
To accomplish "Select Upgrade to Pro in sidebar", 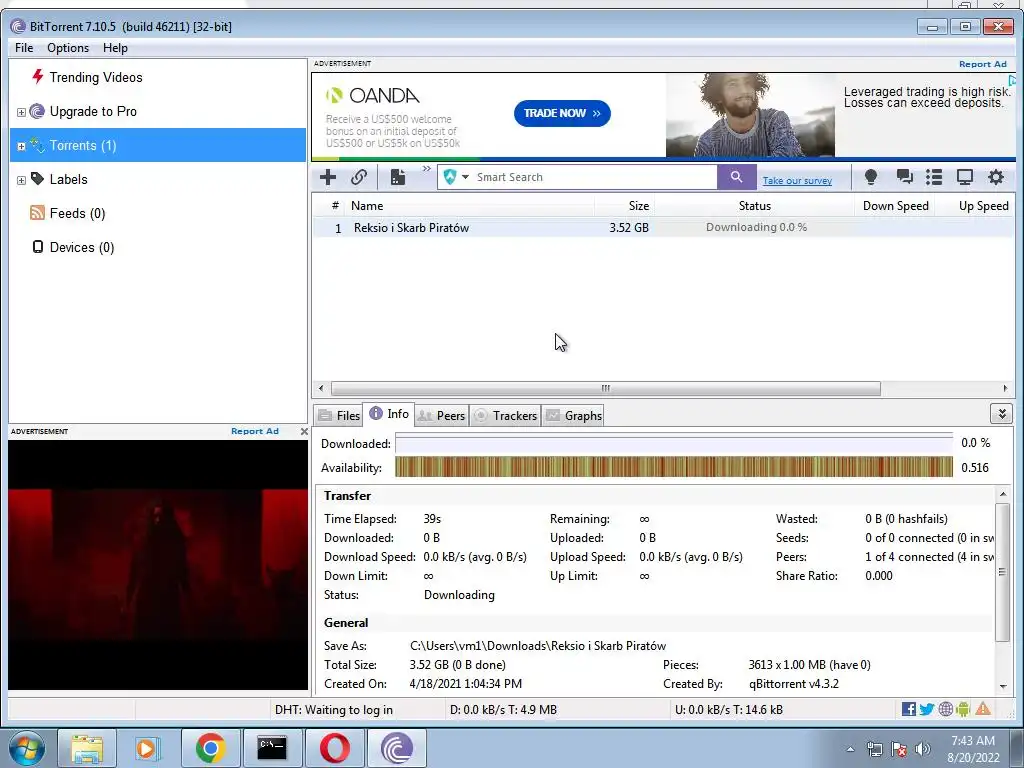I will 93,111.
